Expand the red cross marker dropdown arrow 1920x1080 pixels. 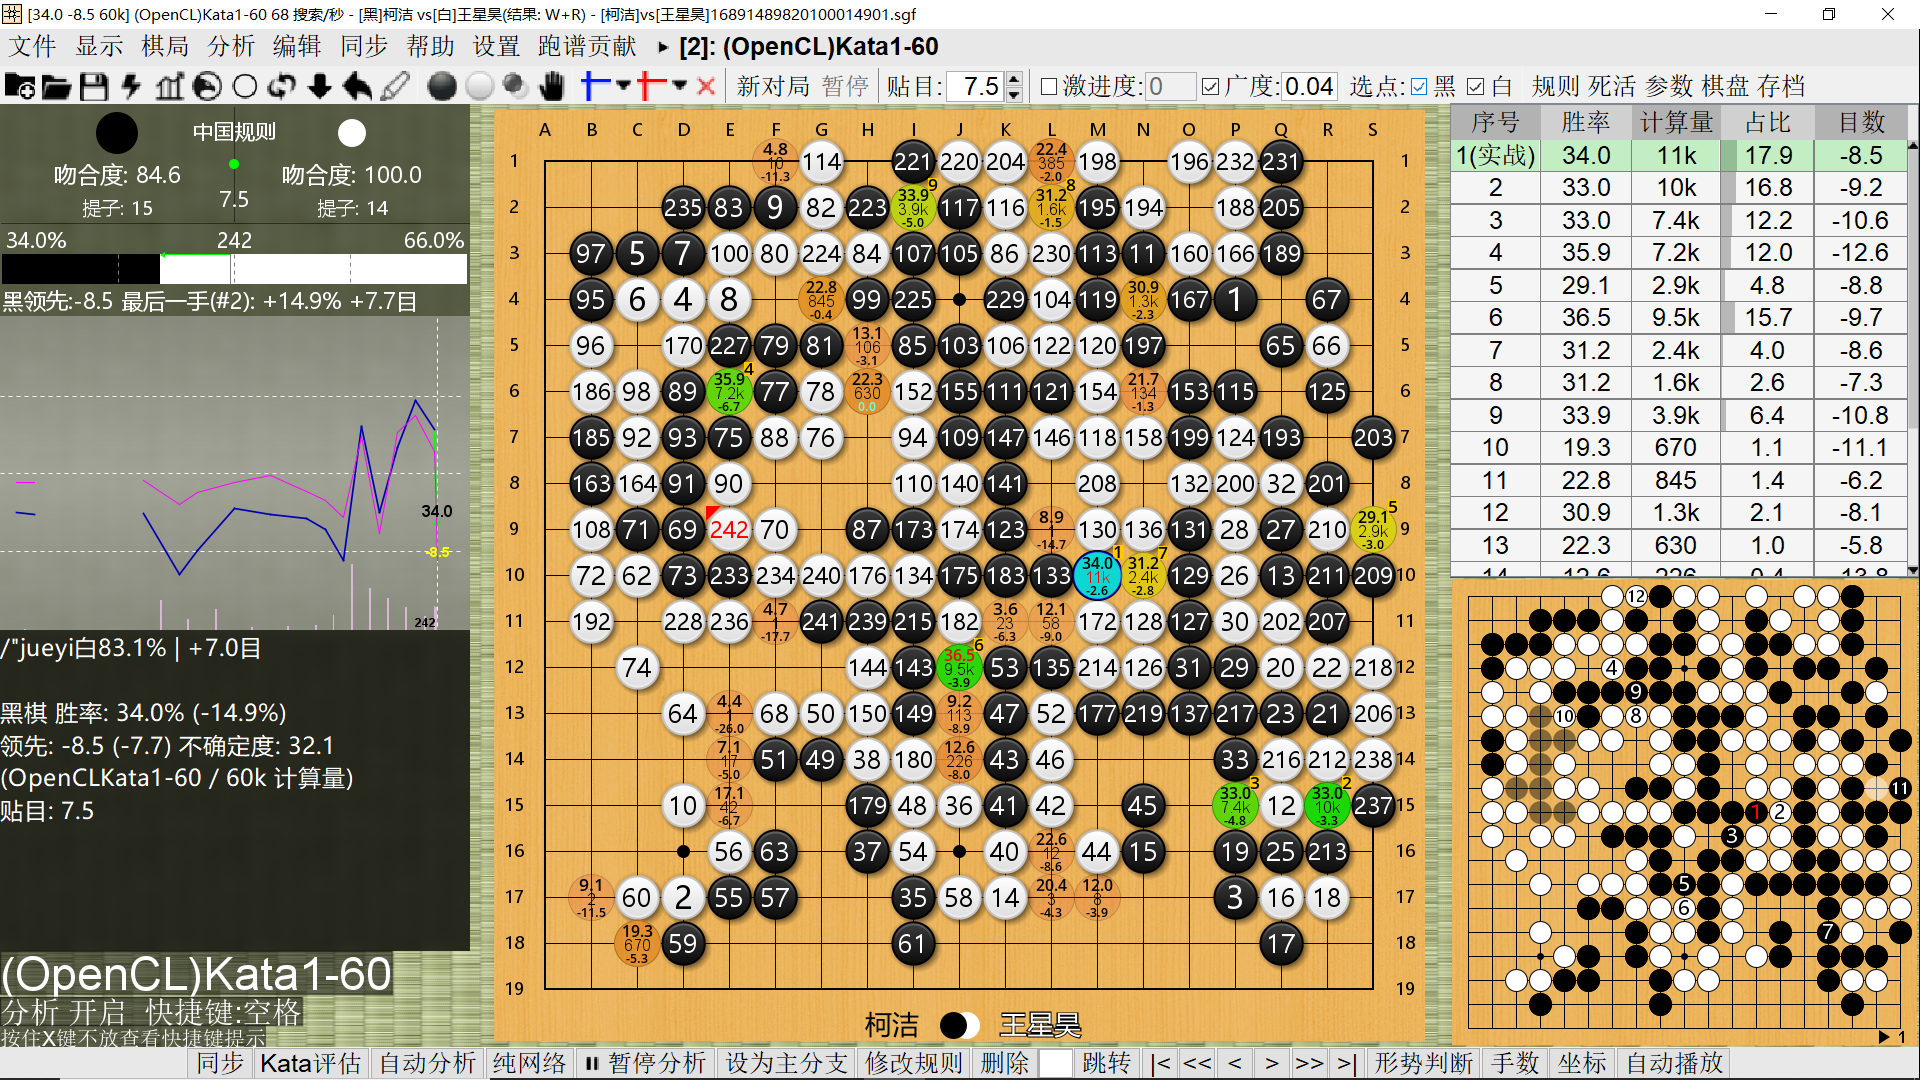click(680, 86)
